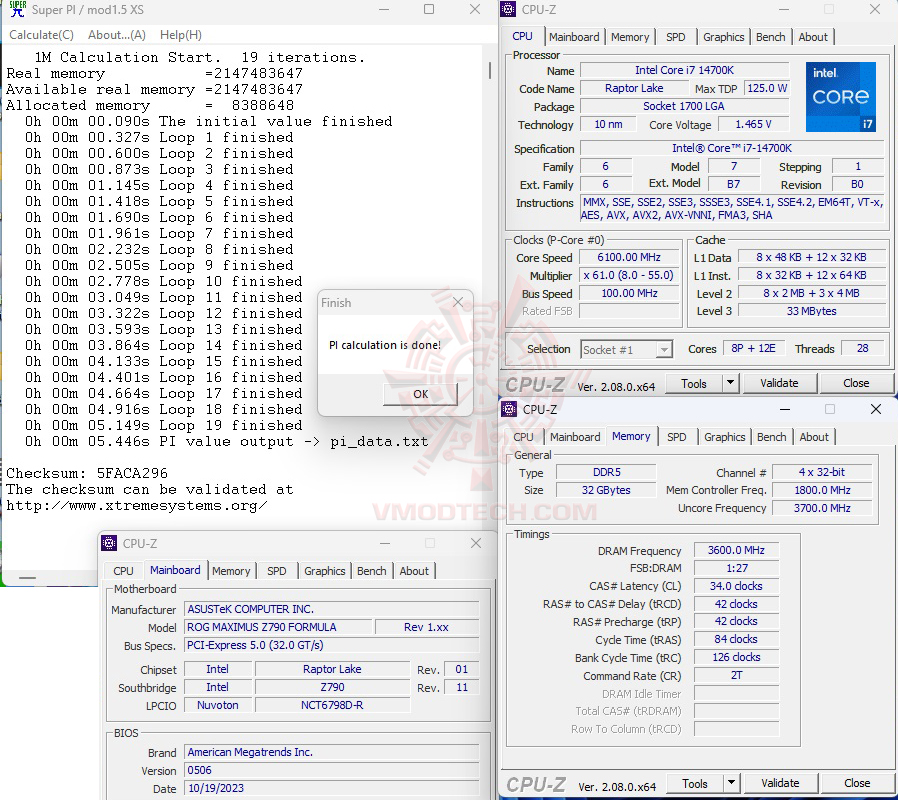The height and width of the screenshot is (800, 898).
Task: Click the BIOS Version value 0506
Action: tap(332, 770)
